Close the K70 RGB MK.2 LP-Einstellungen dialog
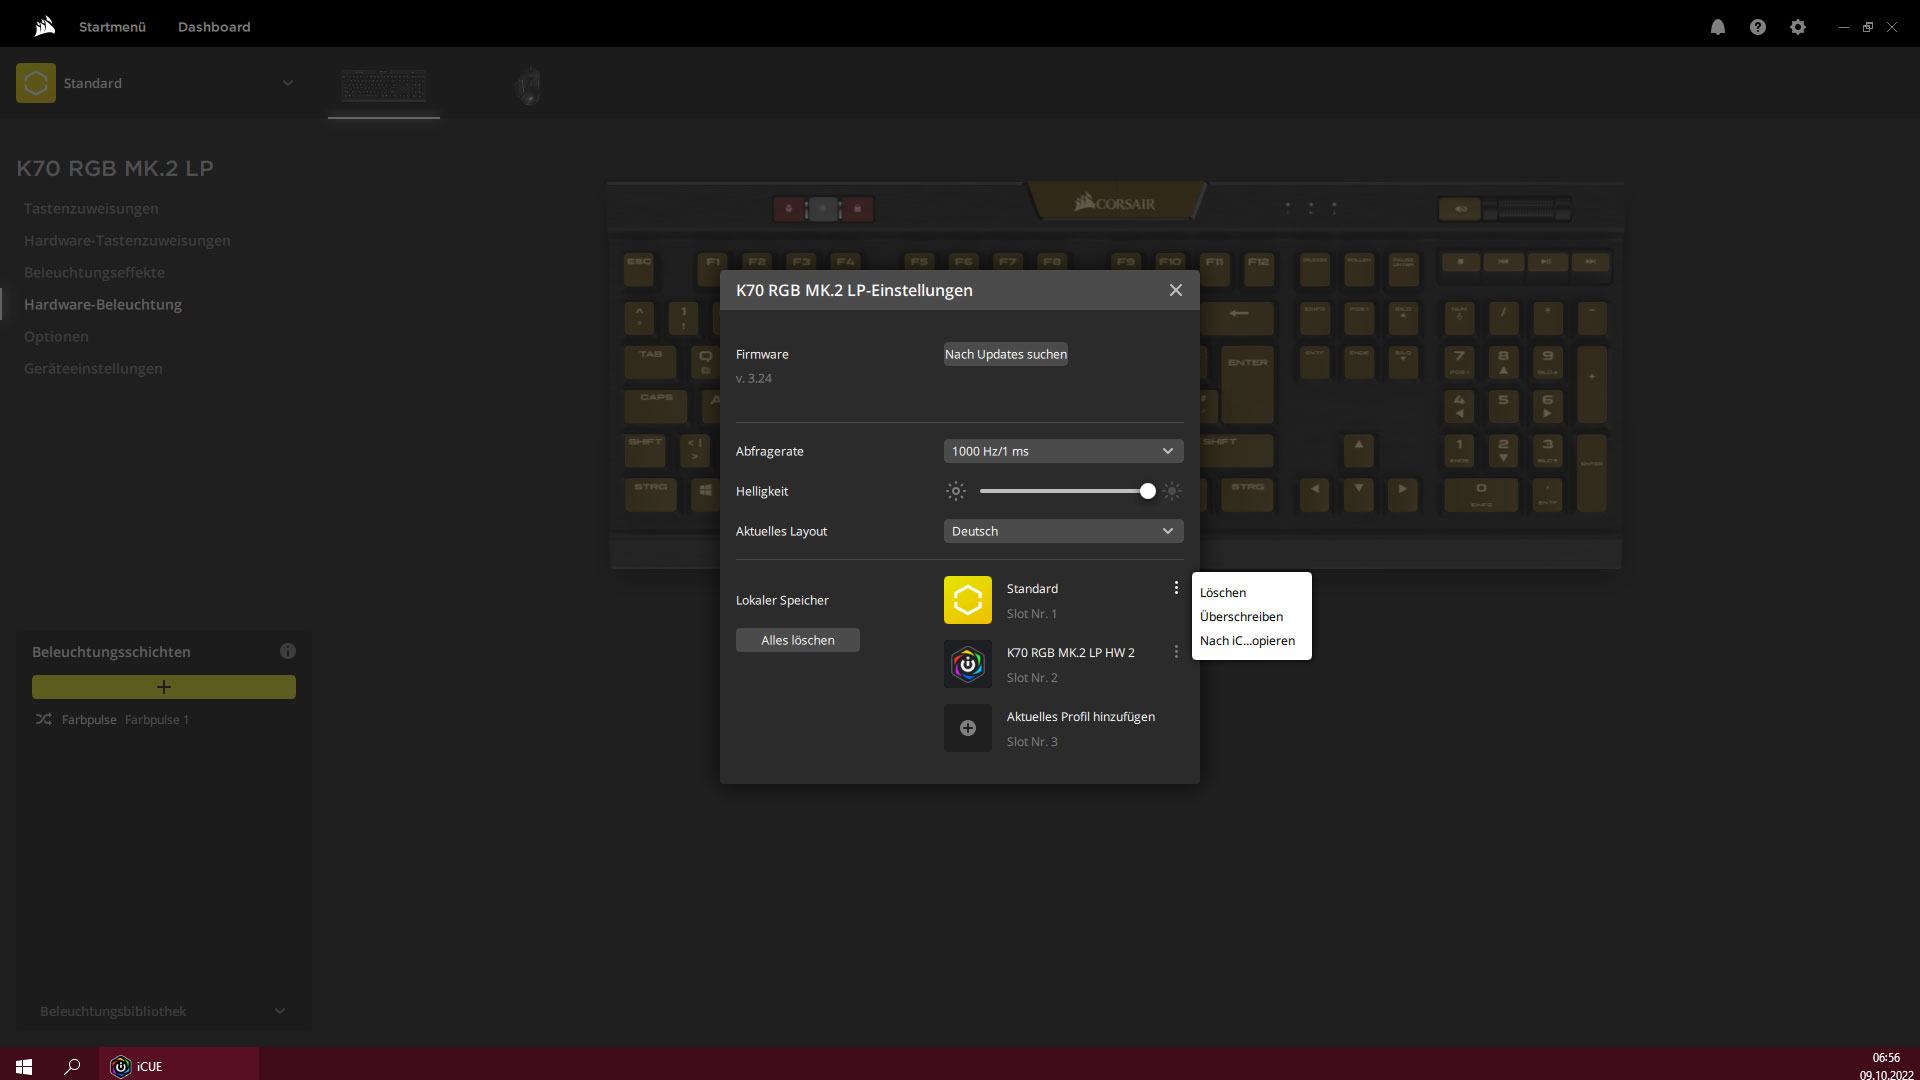This screenshot has width=1920, height=1080. coord(1175,290)
